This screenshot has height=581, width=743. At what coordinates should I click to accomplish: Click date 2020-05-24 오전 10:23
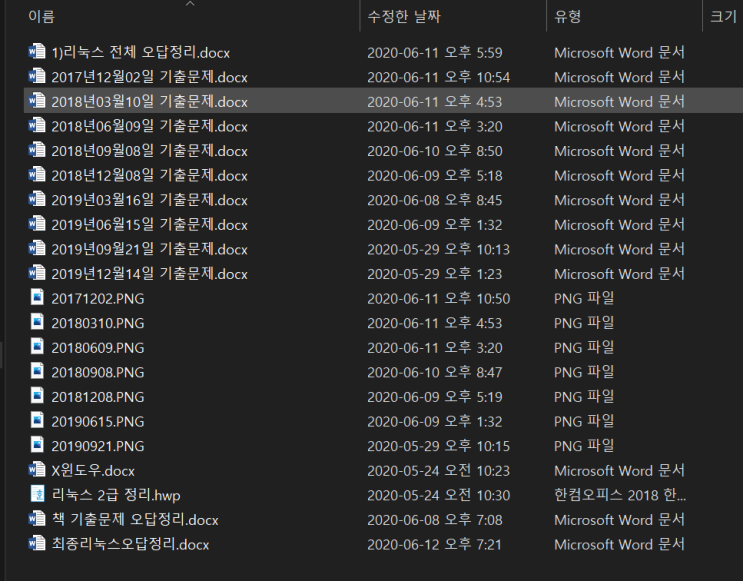439,471
